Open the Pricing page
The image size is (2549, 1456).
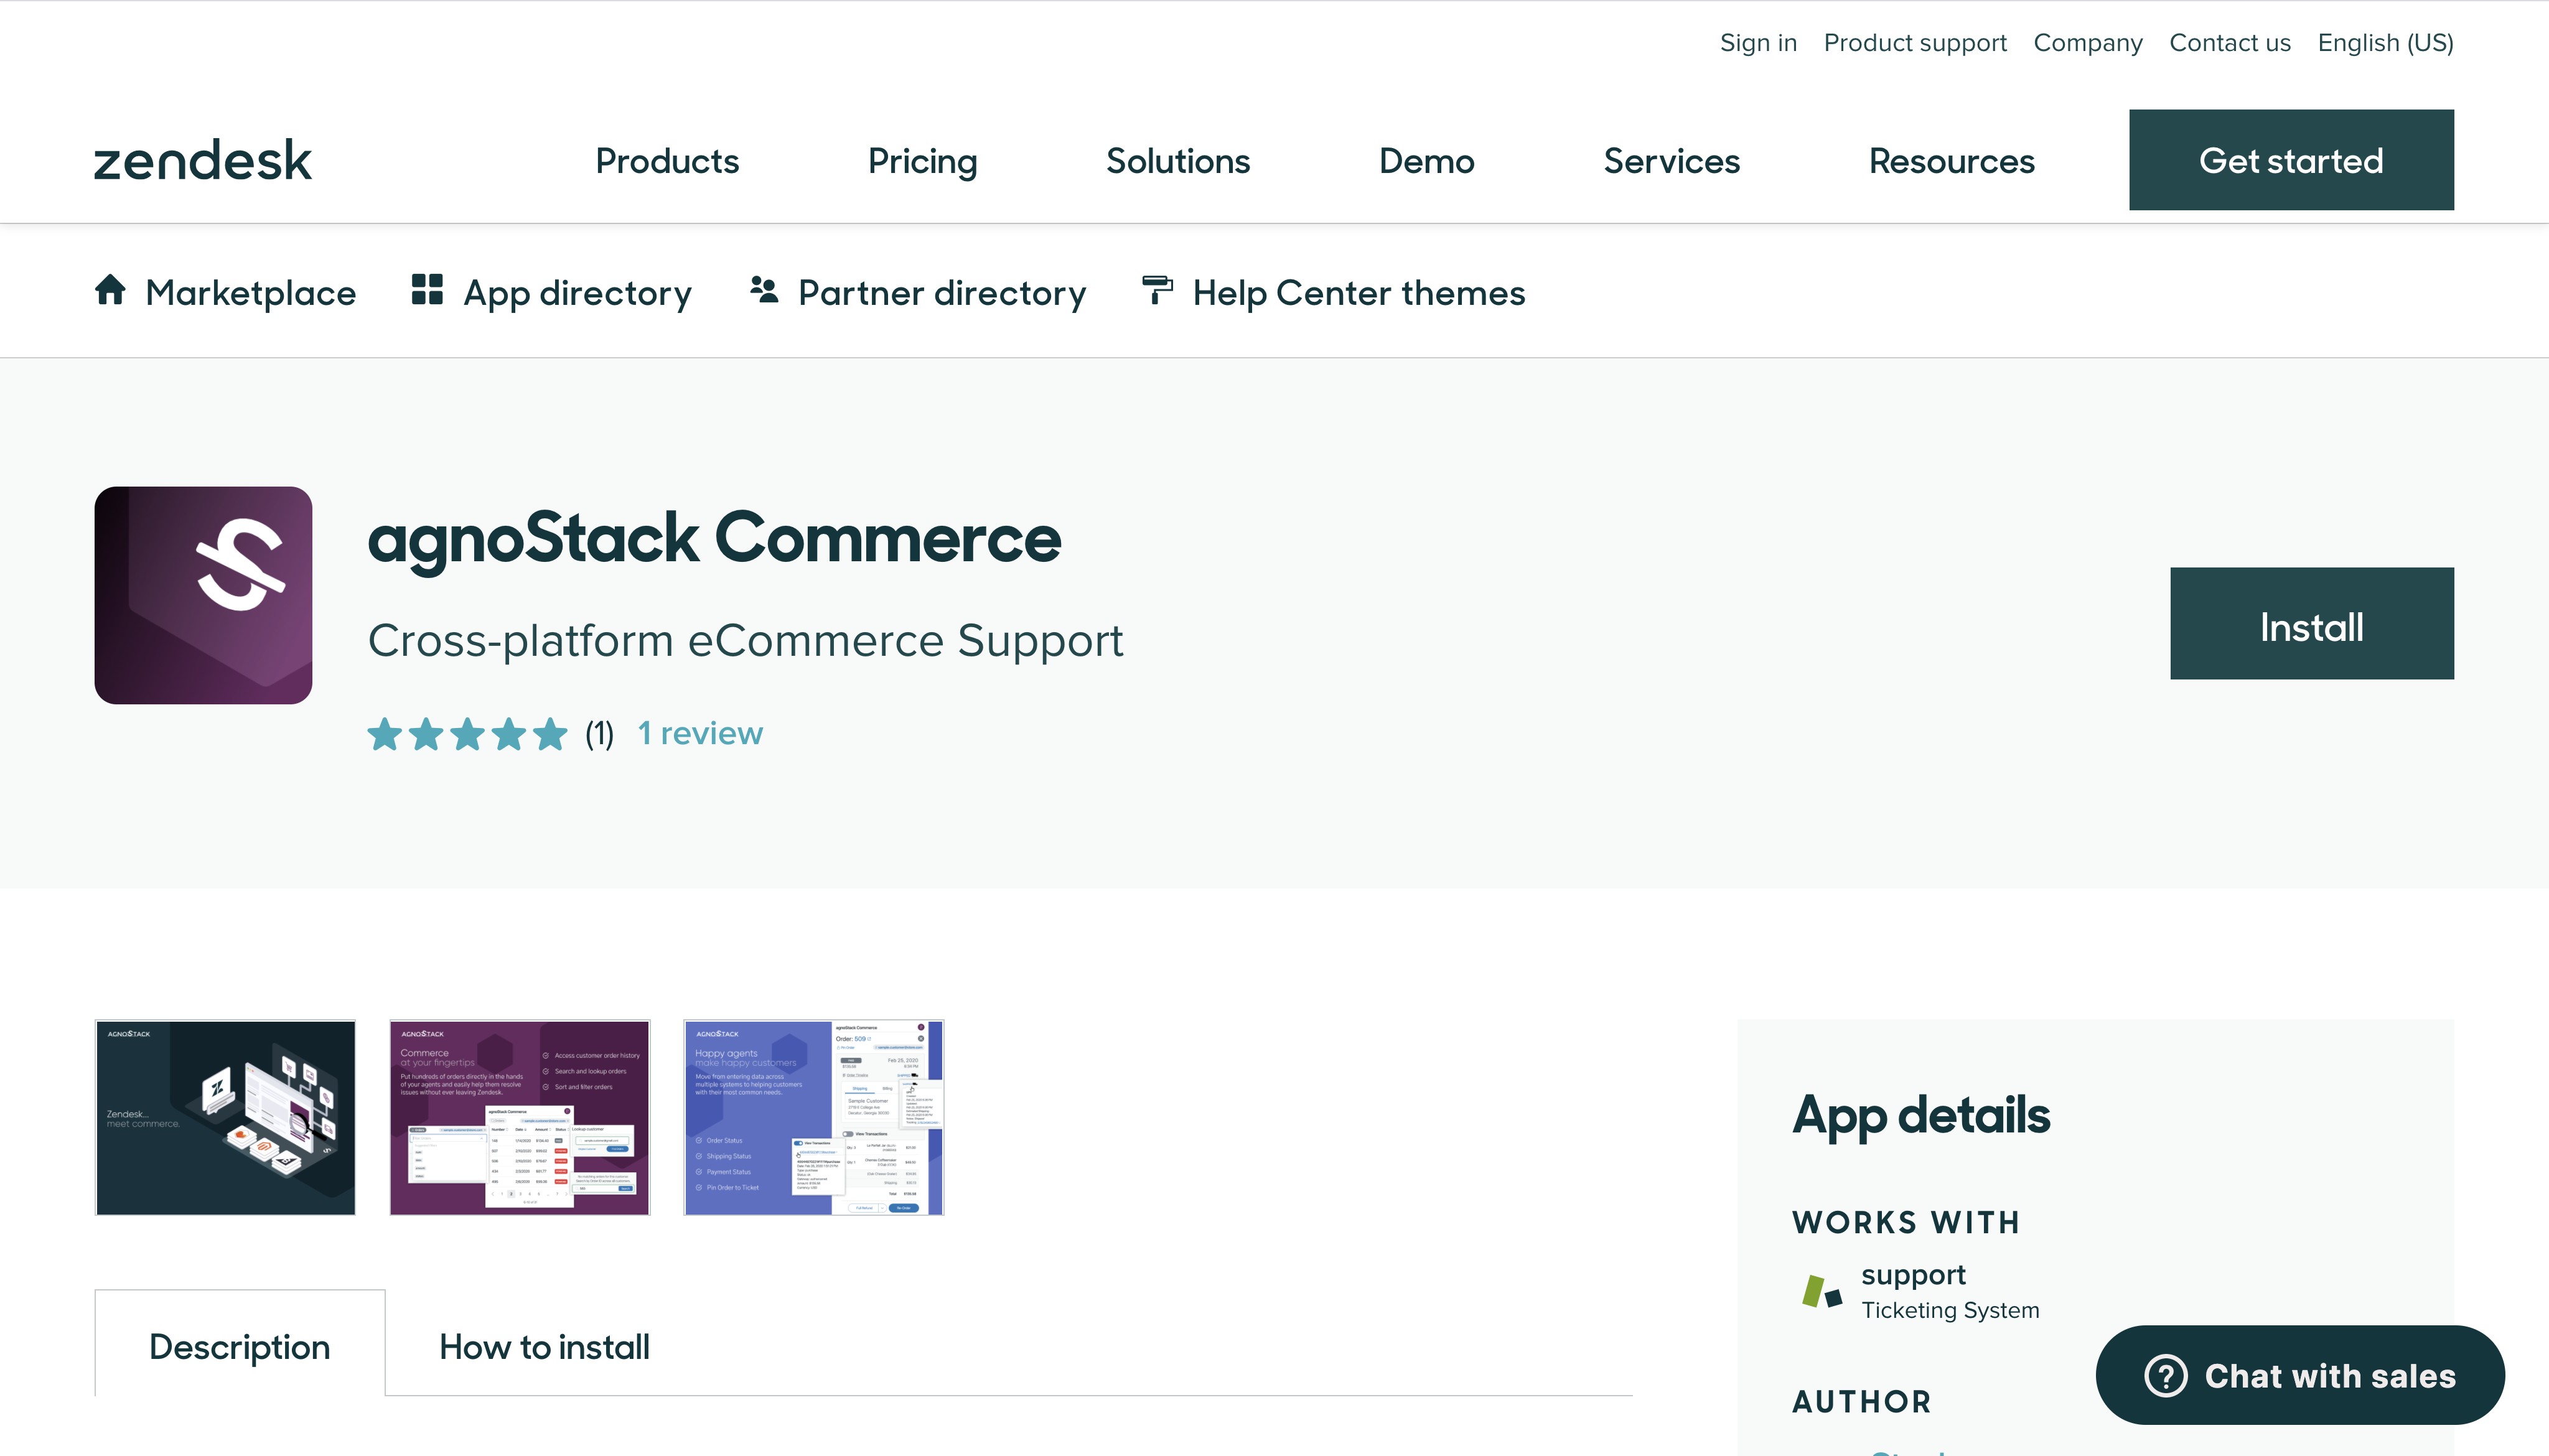pos(922,161)
